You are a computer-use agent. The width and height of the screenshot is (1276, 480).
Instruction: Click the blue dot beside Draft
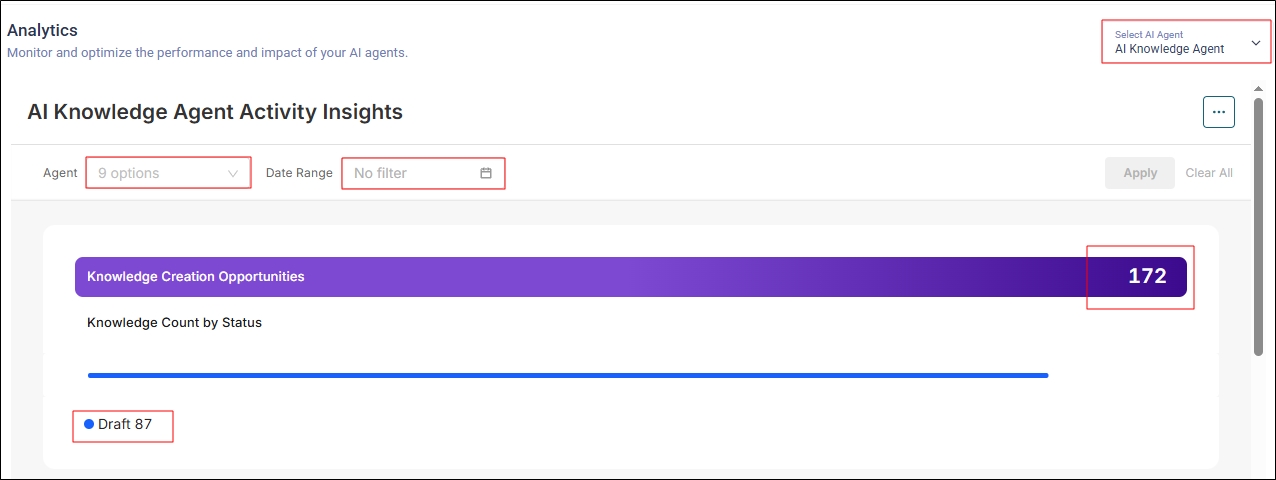pyautogui.click(x=89, y=424)
